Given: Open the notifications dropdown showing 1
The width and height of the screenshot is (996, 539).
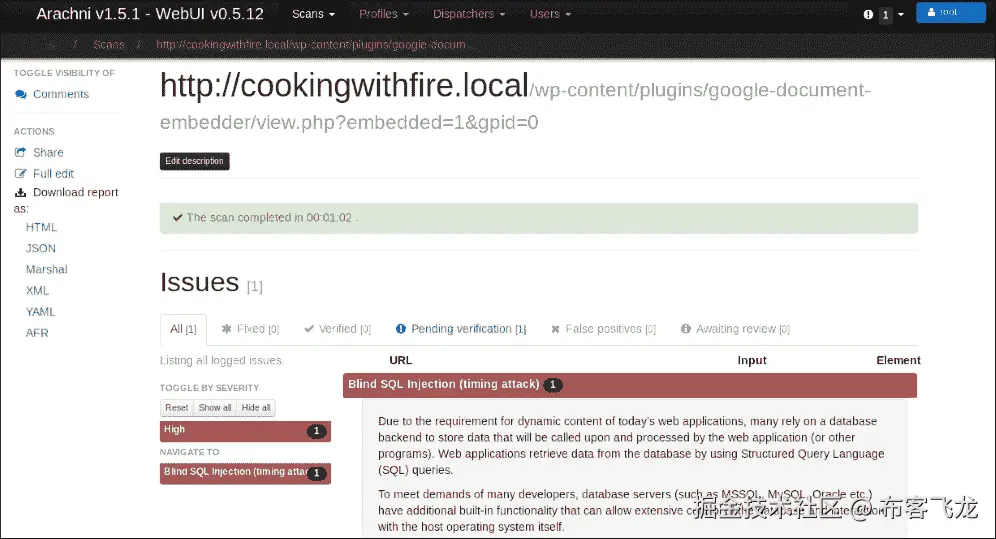Looking at the screenshot, I should click(x=883, y=15).
